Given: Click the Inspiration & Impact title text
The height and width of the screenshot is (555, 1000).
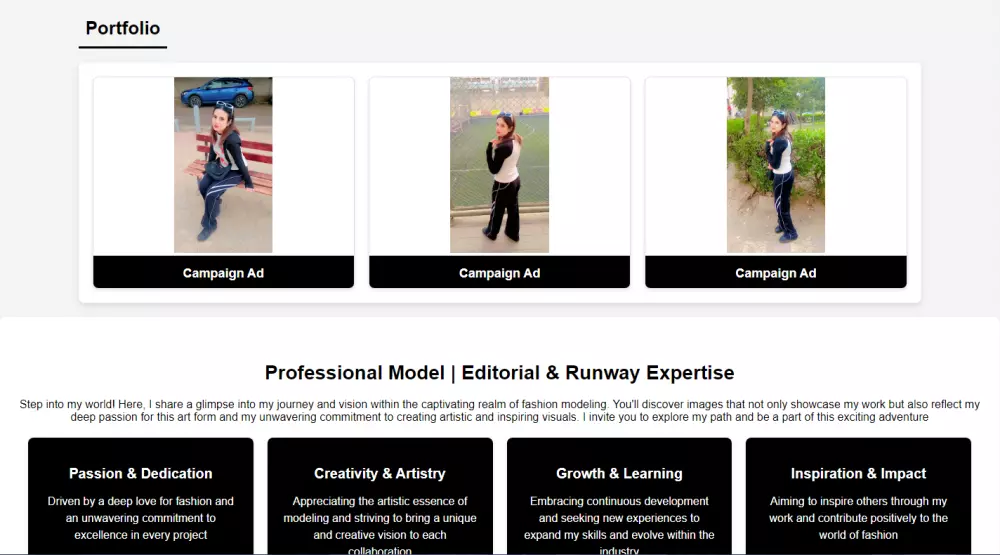Looking at the screenshot, I should pyautogui.click(x=858, y=473).
